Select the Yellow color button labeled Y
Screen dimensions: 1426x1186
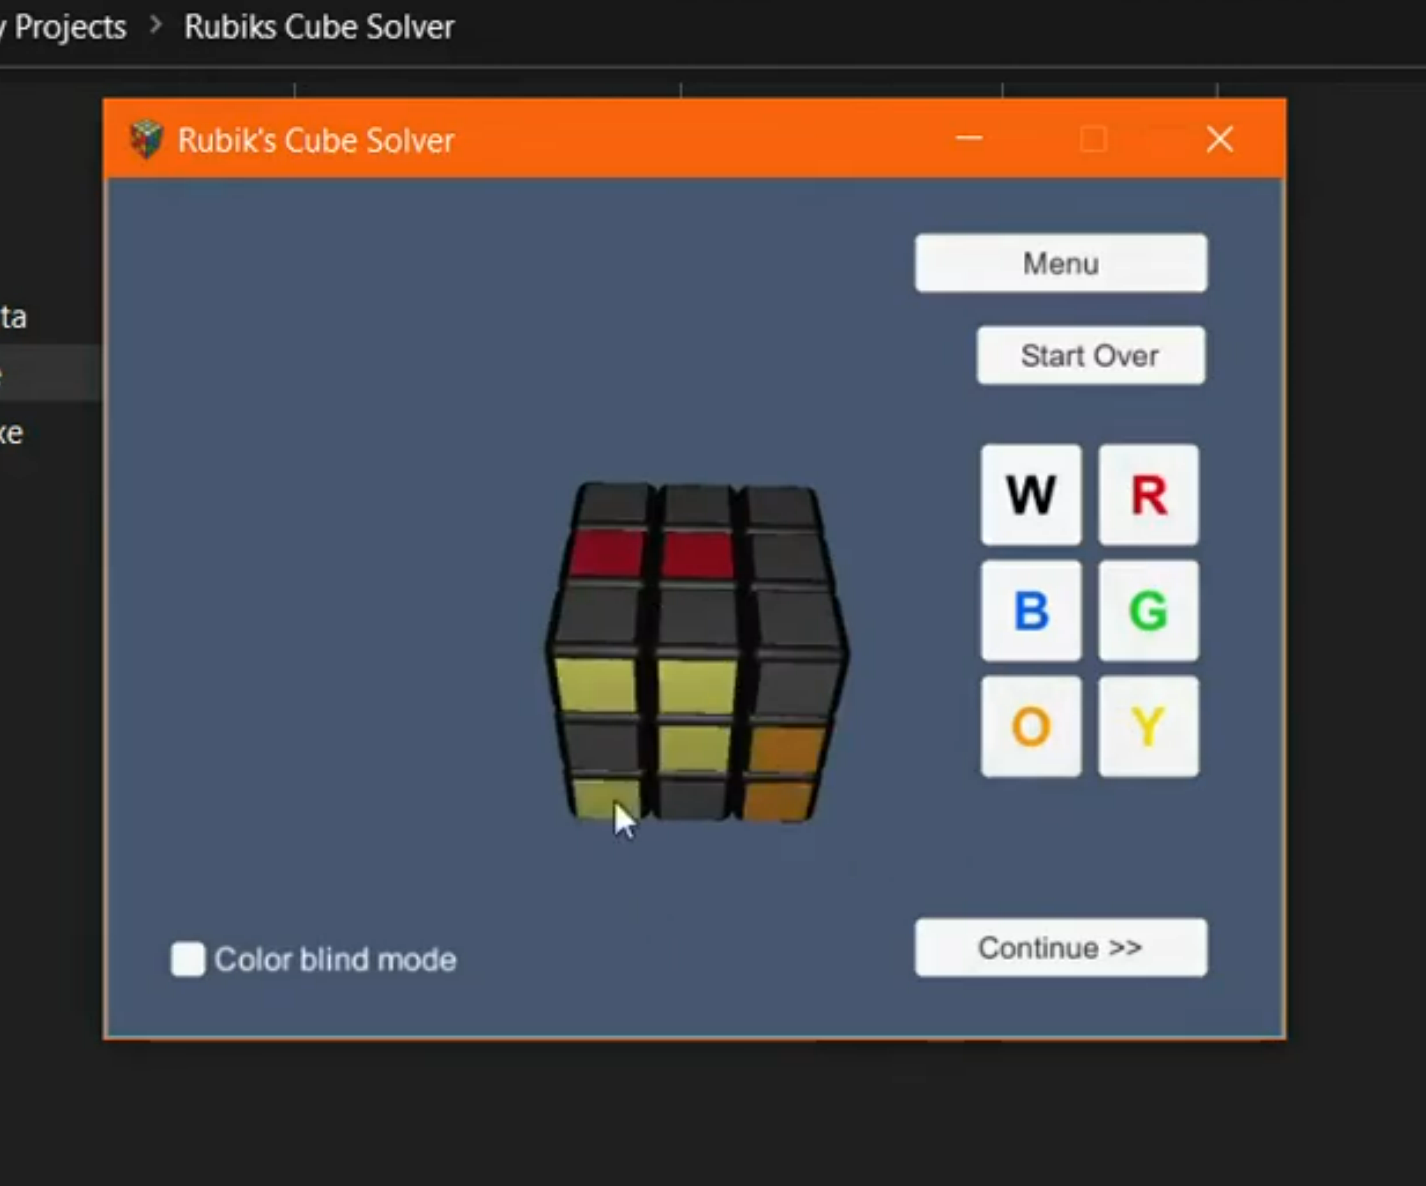tap(1148, 727)
